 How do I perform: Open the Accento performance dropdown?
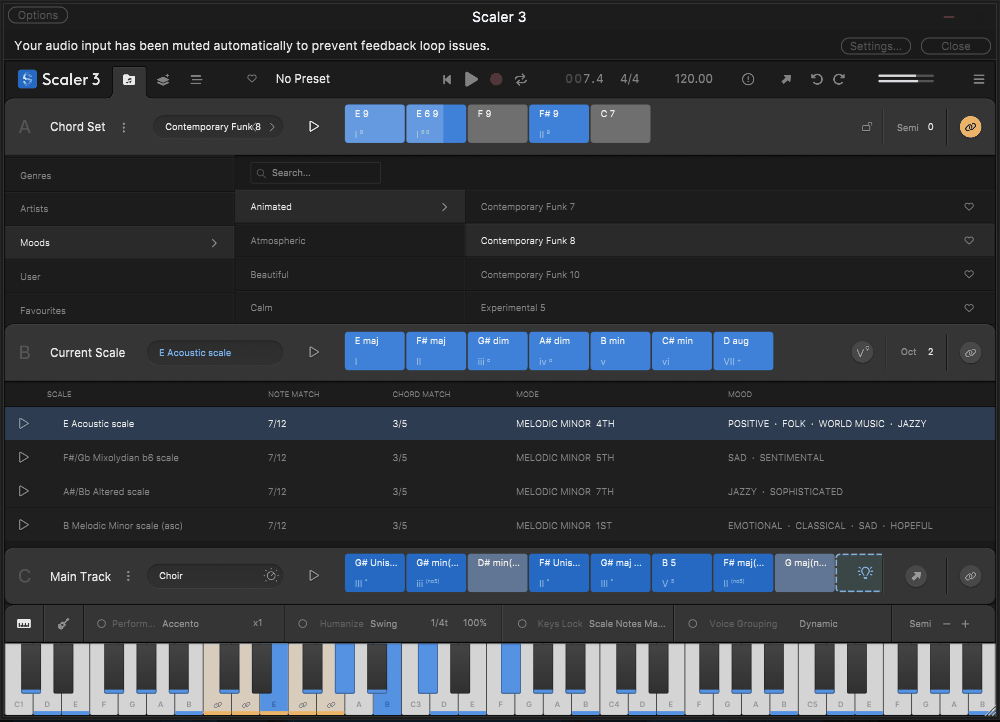pyautogui.click(x=180, y=624)
